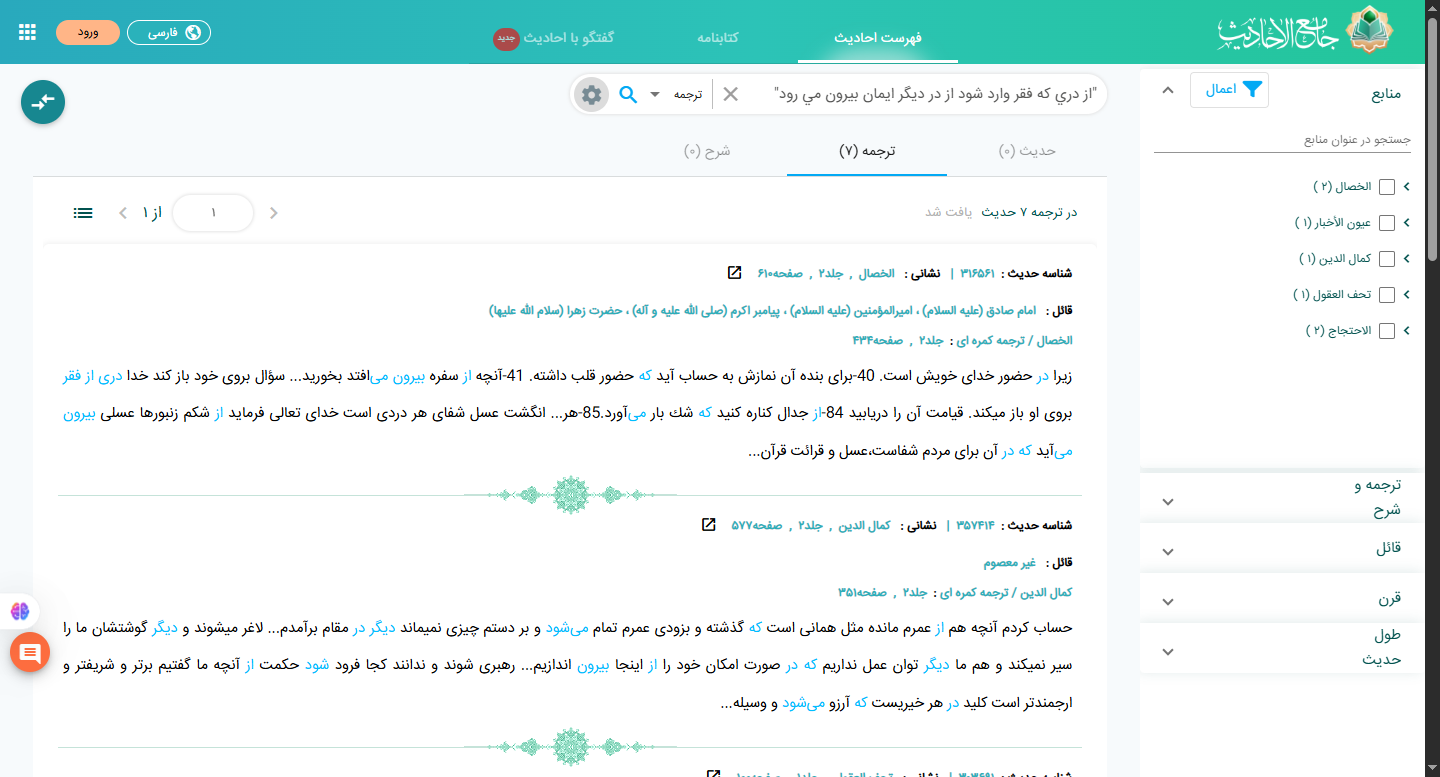Click the search settings gear icon
The width and height of the screenshot is (1440, 777).
coord(592,95)
